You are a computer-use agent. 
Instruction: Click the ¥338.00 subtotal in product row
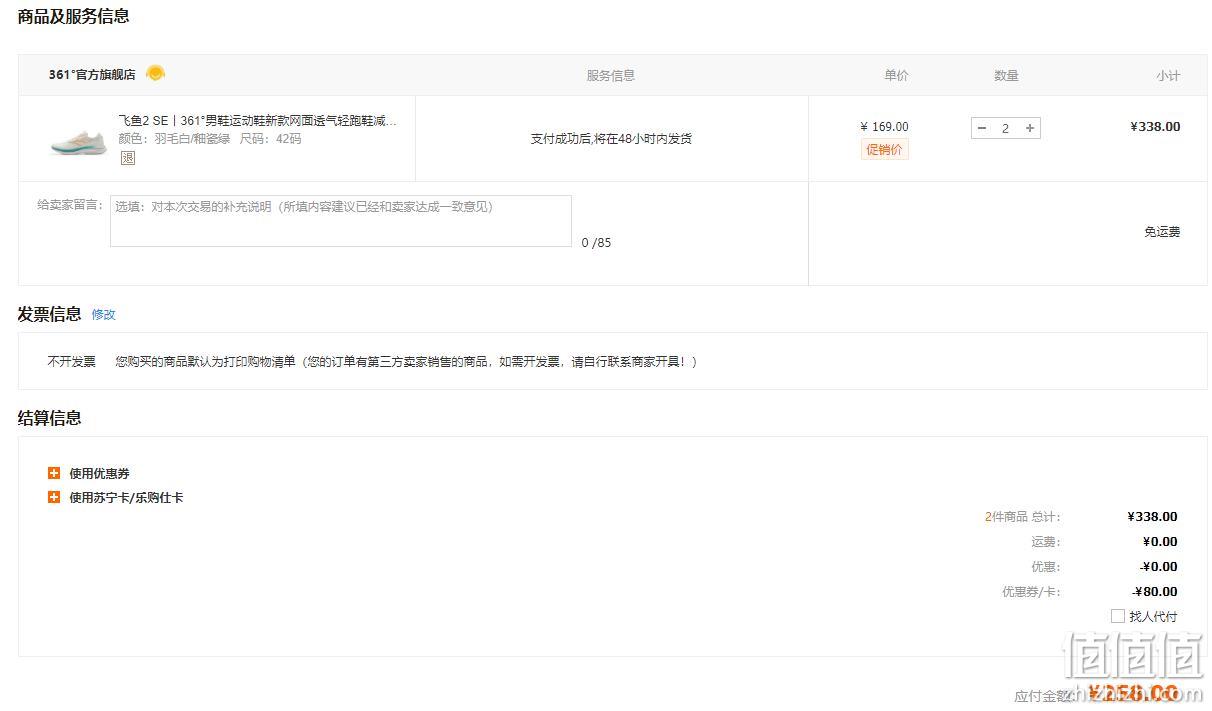point(1155,127)
